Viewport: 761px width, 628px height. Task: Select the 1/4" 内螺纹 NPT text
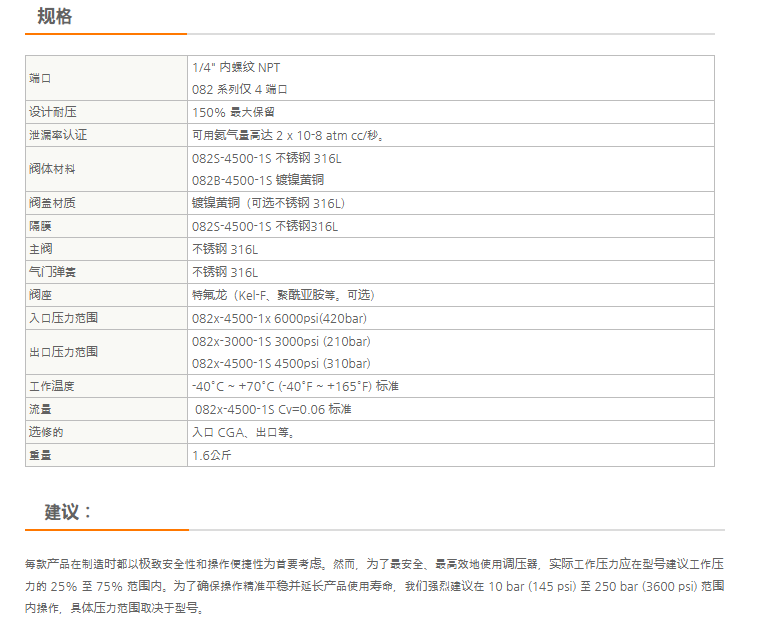coord(236,67)
